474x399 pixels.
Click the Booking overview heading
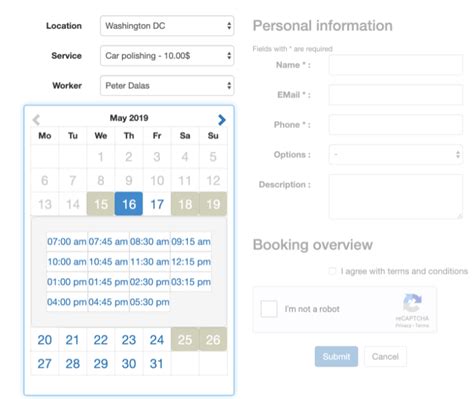pyautogui.click(x=313, y=245)
